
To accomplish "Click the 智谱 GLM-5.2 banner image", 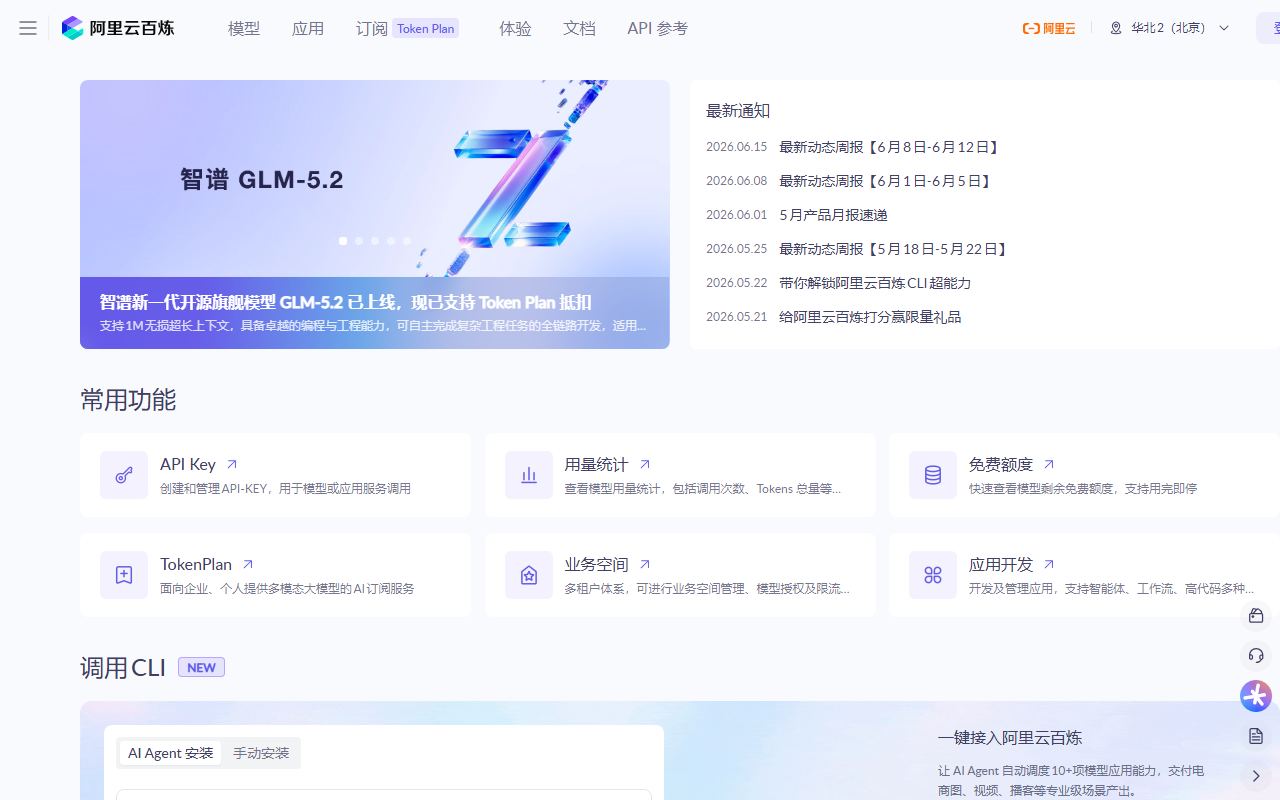I will [x=375, y=179].
